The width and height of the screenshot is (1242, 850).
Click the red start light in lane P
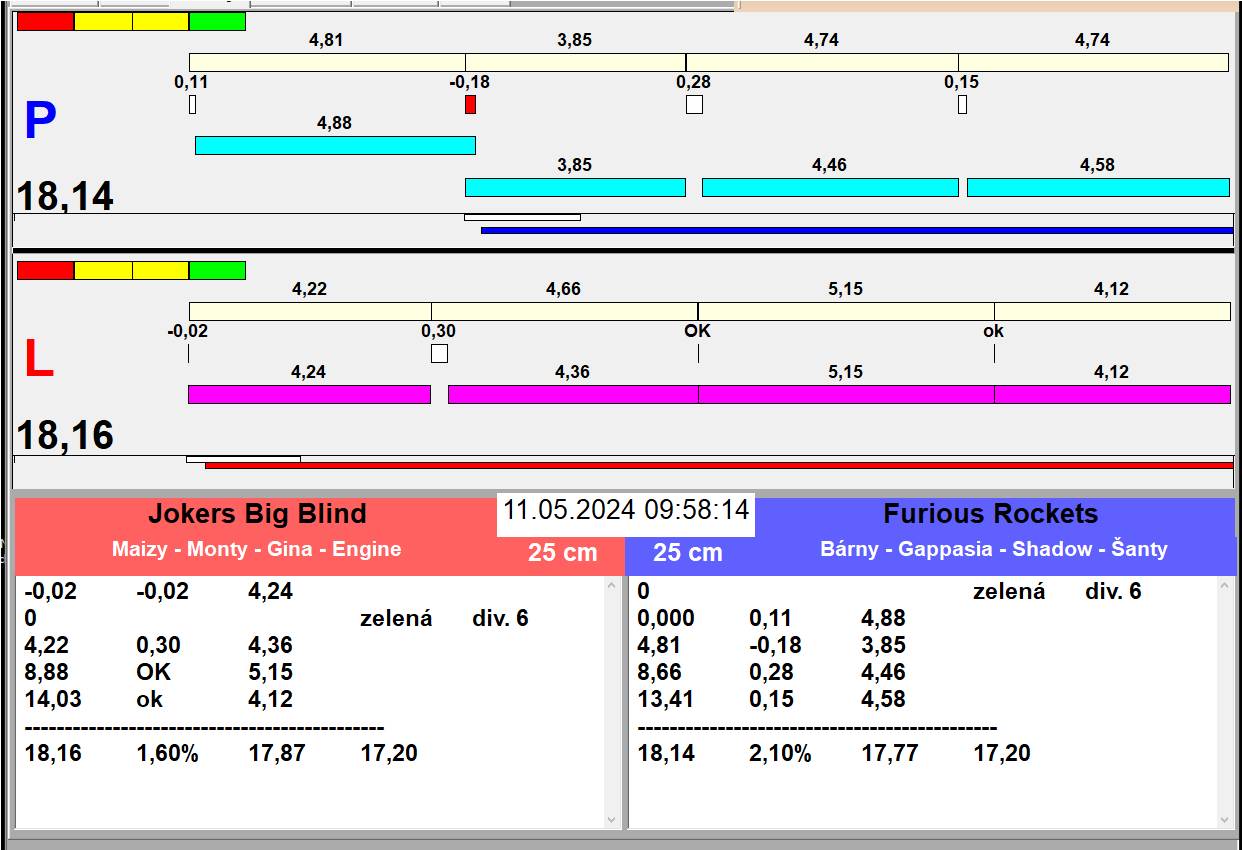[x=46, y=21]
